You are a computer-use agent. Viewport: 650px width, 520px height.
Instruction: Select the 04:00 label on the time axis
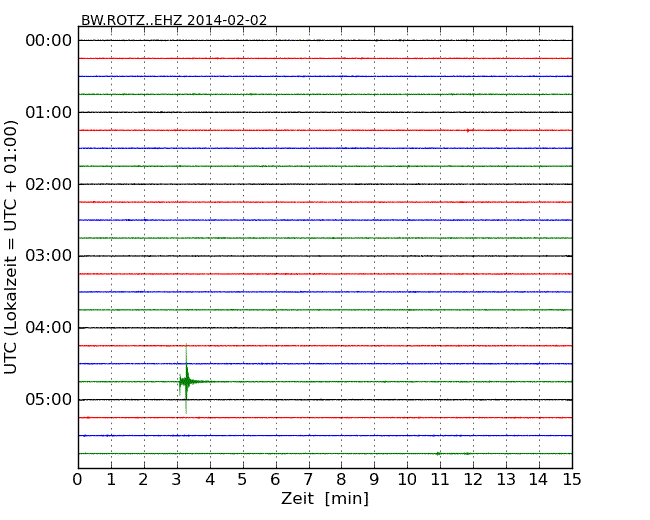pyautogui.click(x=49, y=328)
